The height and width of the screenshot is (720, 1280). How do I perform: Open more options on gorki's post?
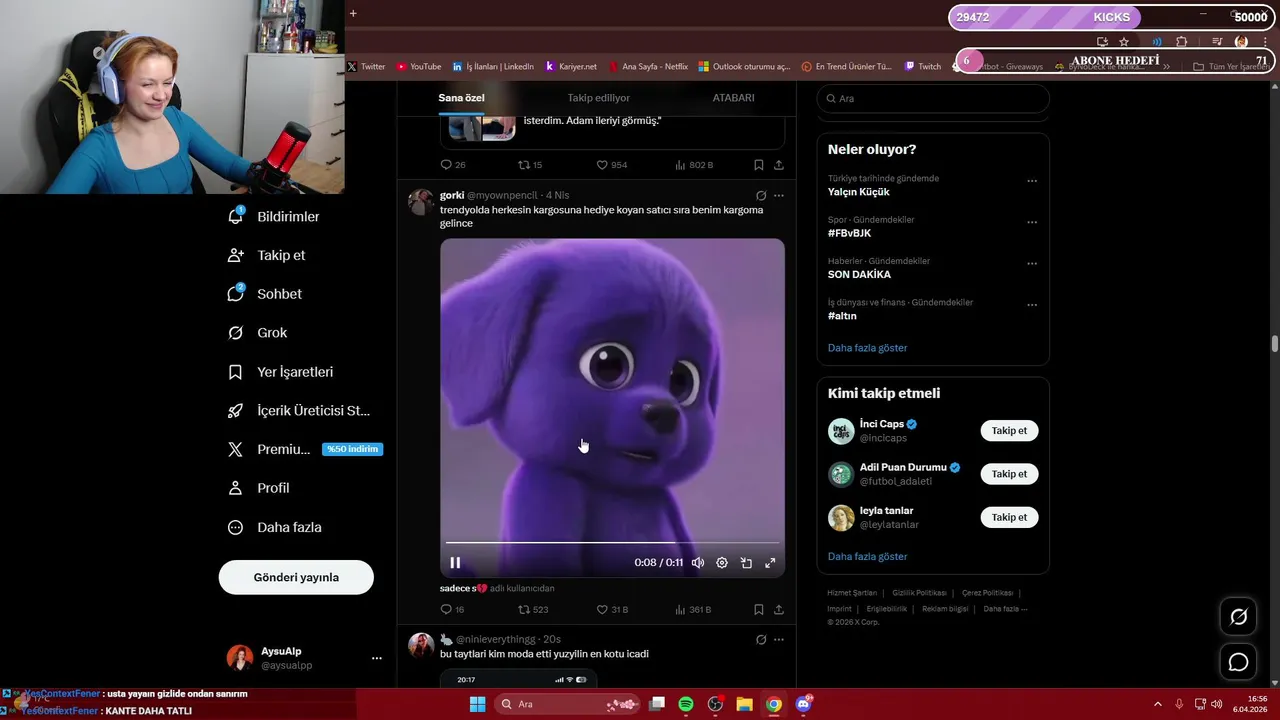[x=779, y=195]
